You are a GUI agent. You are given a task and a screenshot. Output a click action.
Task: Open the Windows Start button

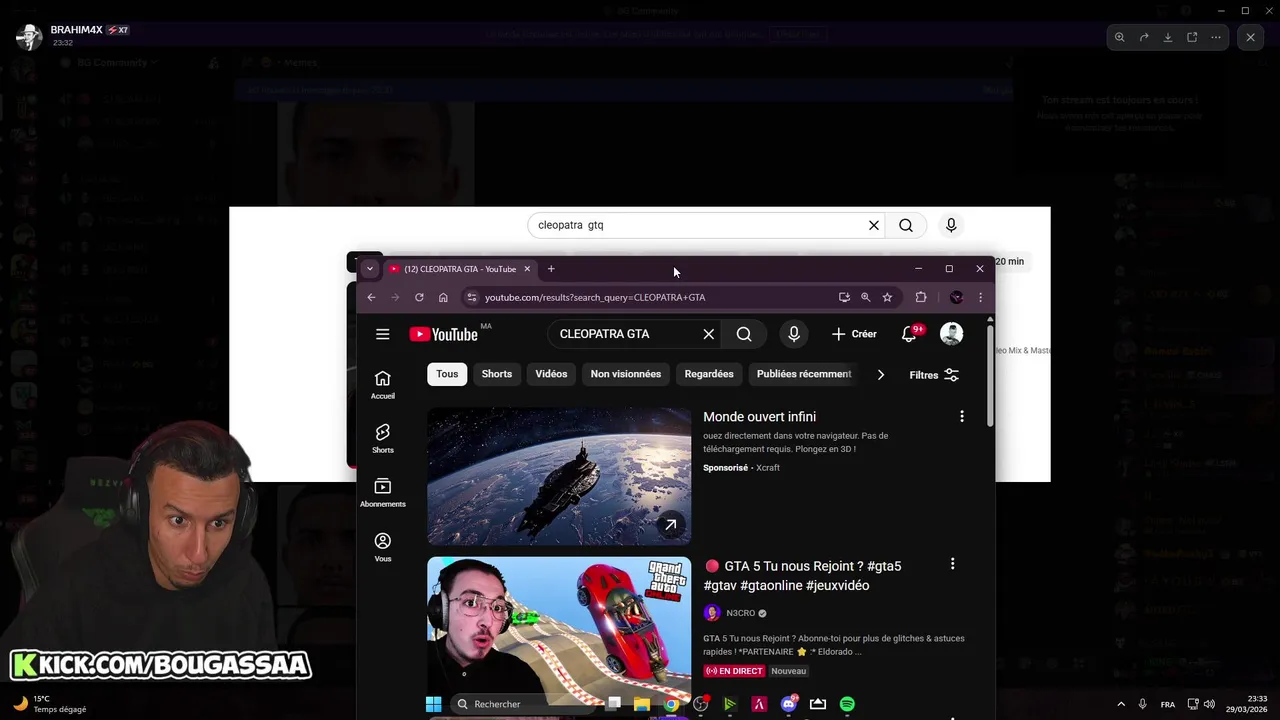[433, 704]
